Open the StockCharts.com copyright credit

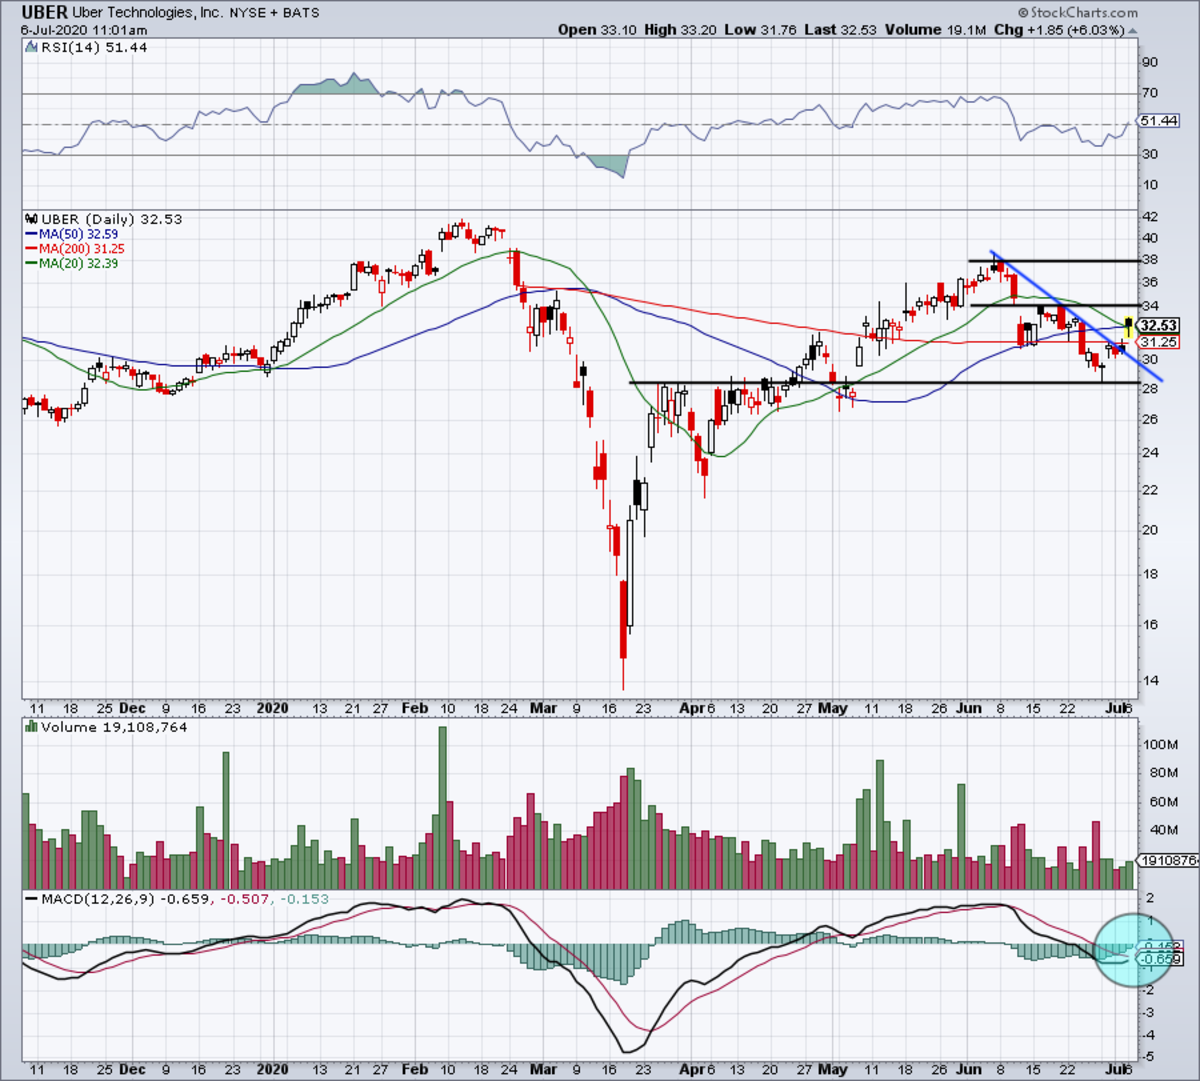[x=1077, y=12]
